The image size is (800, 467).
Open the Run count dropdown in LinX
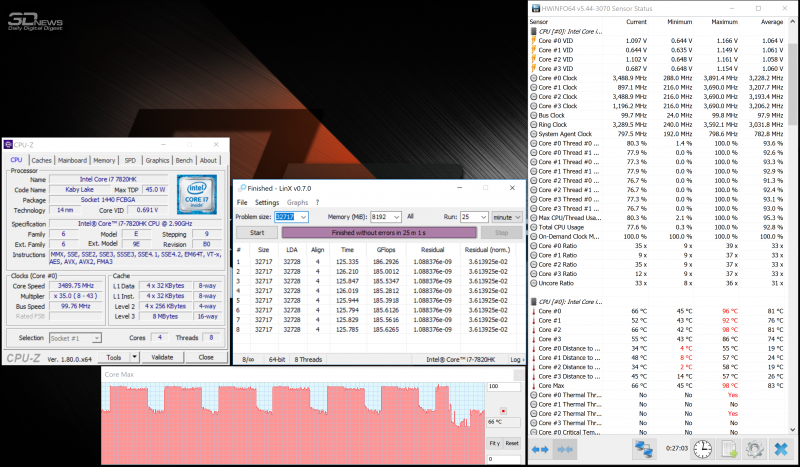483,217
